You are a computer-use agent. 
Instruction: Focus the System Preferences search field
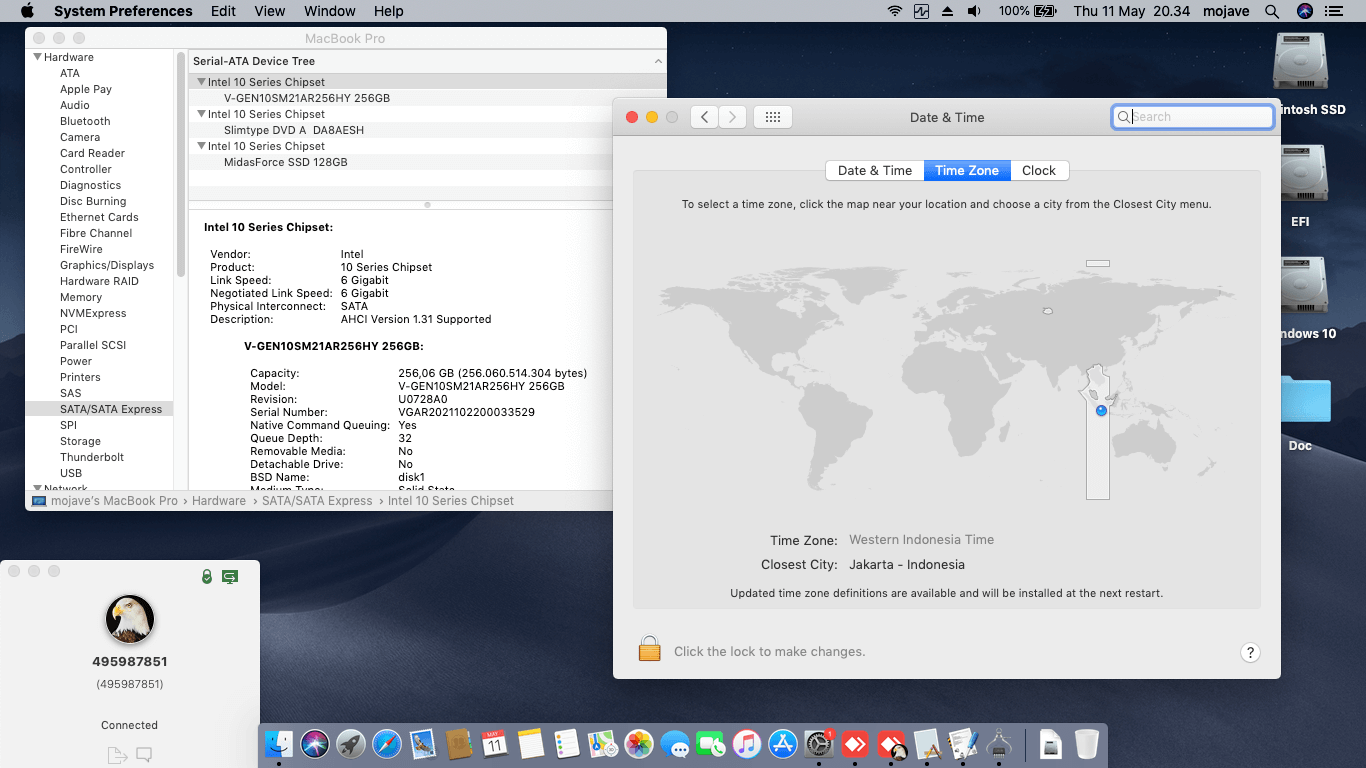tap(1193, 117)
